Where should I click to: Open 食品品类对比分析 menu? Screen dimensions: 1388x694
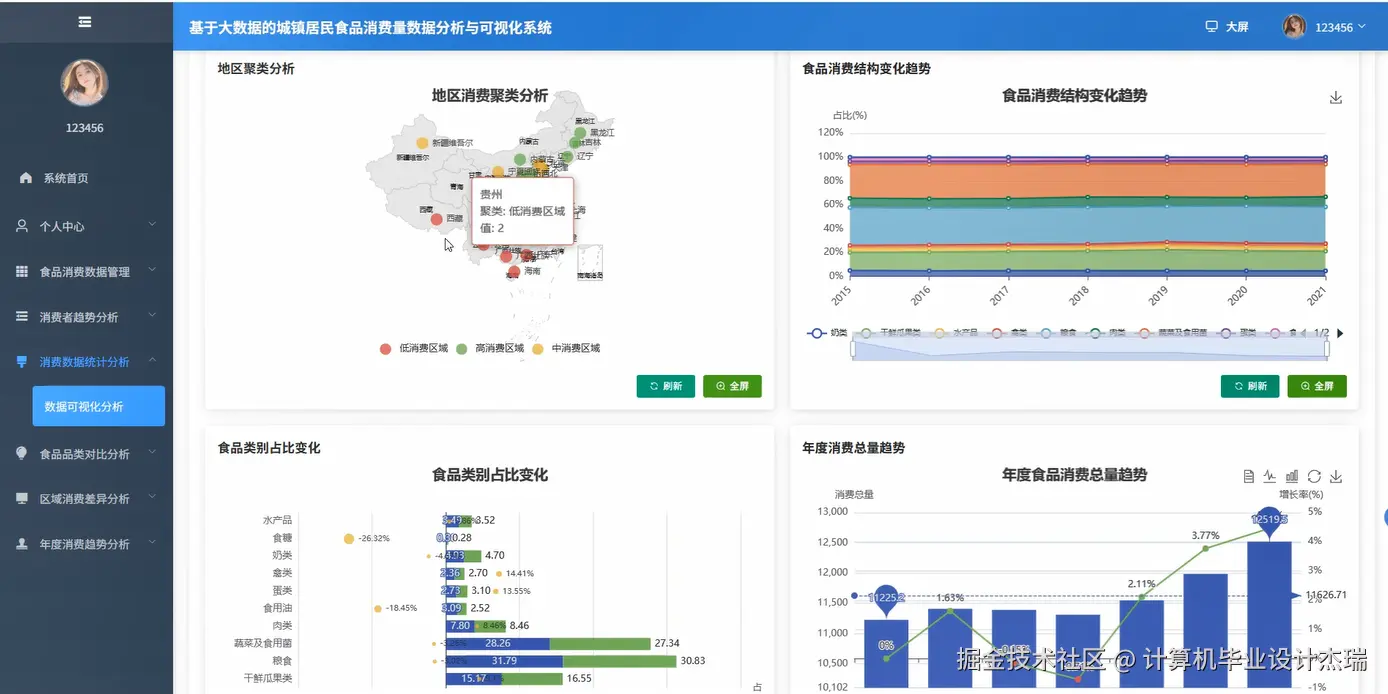pos(86,453)
